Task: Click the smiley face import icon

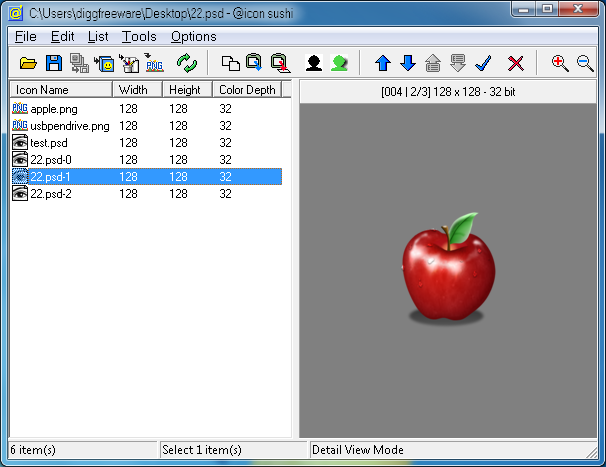Action: 104,63
